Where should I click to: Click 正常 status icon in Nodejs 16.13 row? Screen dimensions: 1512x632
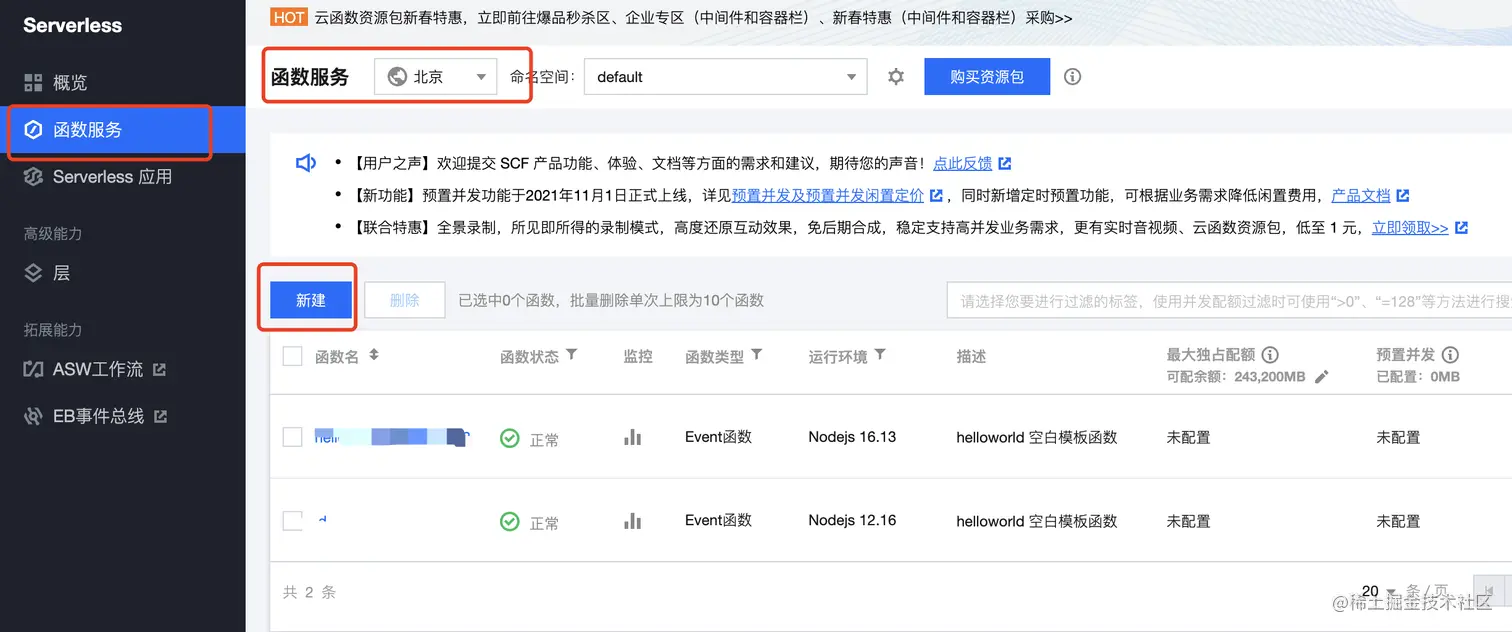tap(510, 438)
